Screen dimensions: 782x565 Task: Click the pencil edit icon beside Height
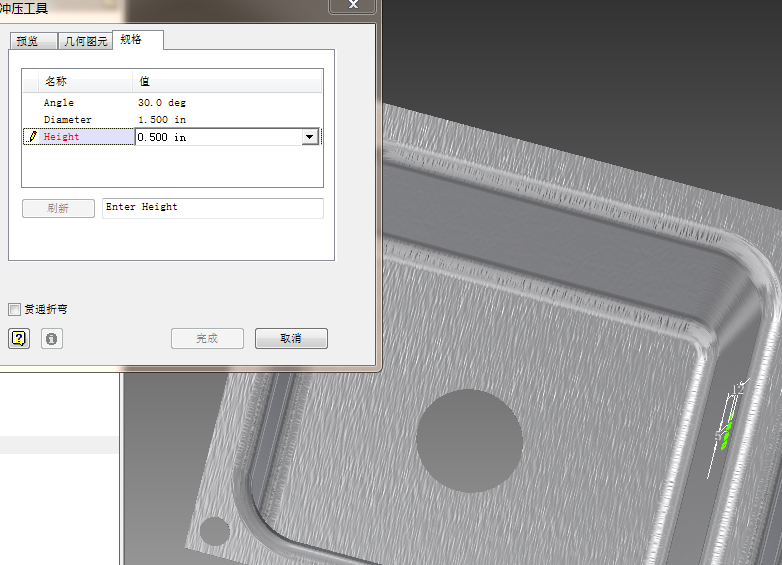click(x=32, y=137)
